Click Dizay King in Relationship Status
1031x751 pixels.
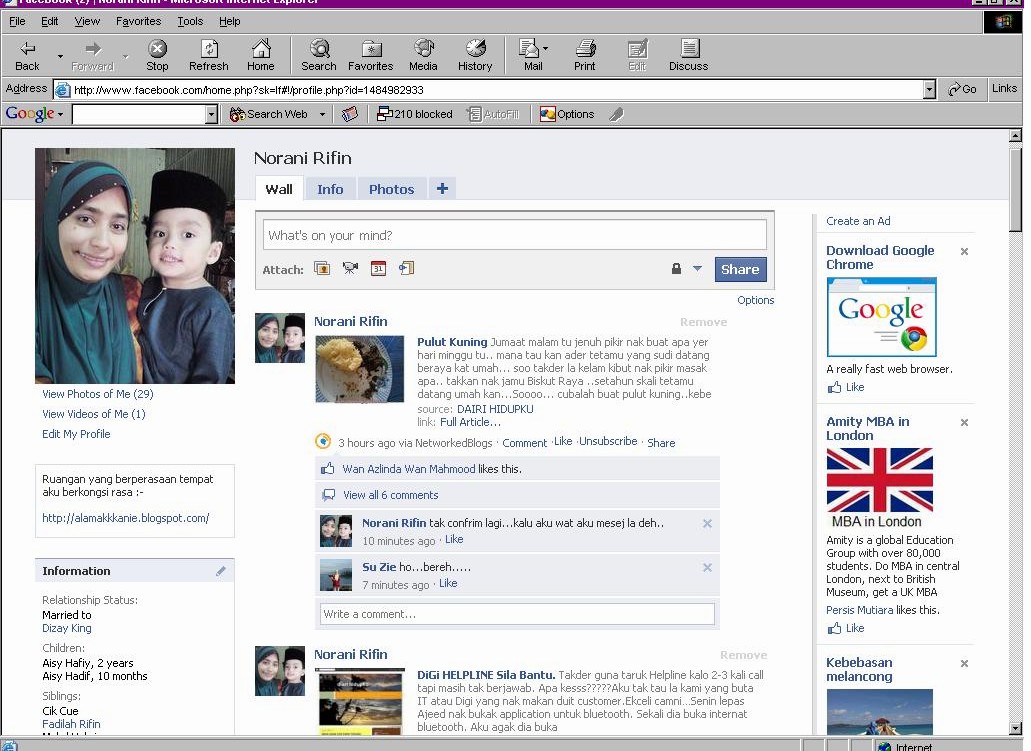click(67, 628)
